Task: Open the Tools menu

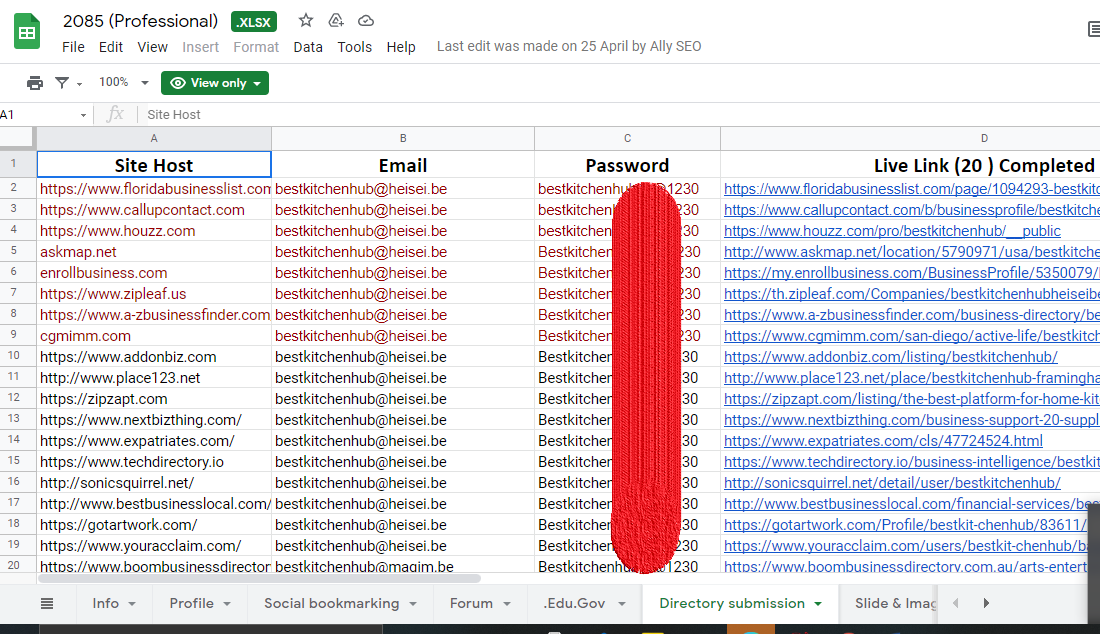Action: 354,47
